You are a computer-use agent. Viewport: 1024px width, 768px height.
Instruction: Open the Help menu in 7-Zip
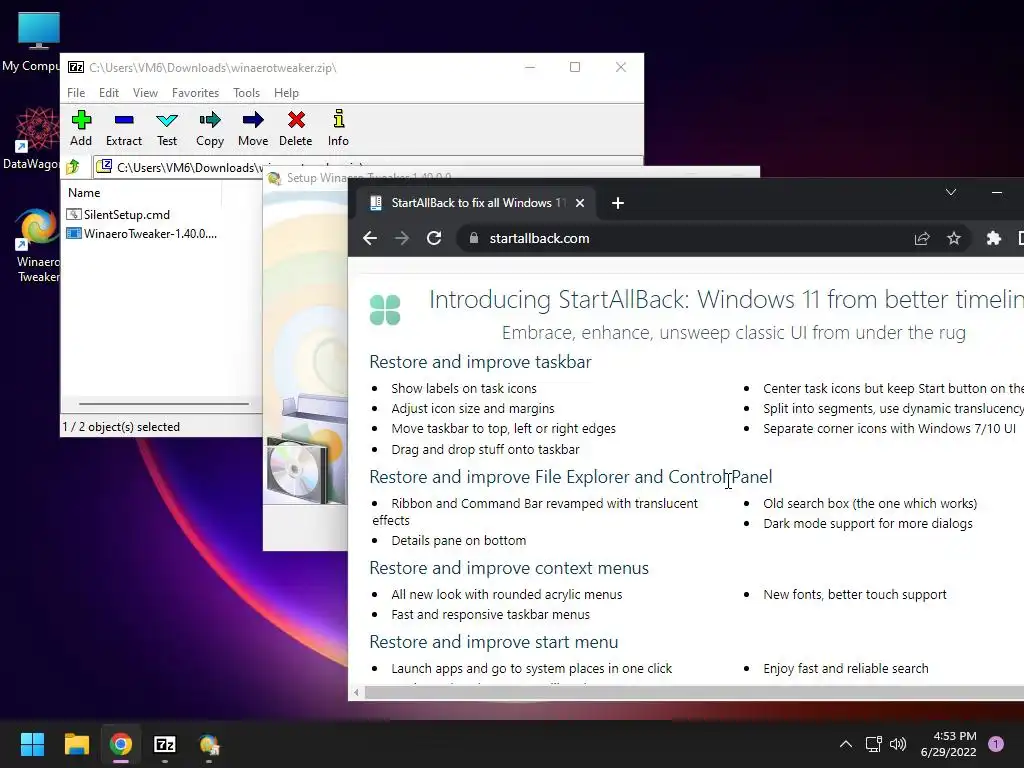tap(286, 93)
